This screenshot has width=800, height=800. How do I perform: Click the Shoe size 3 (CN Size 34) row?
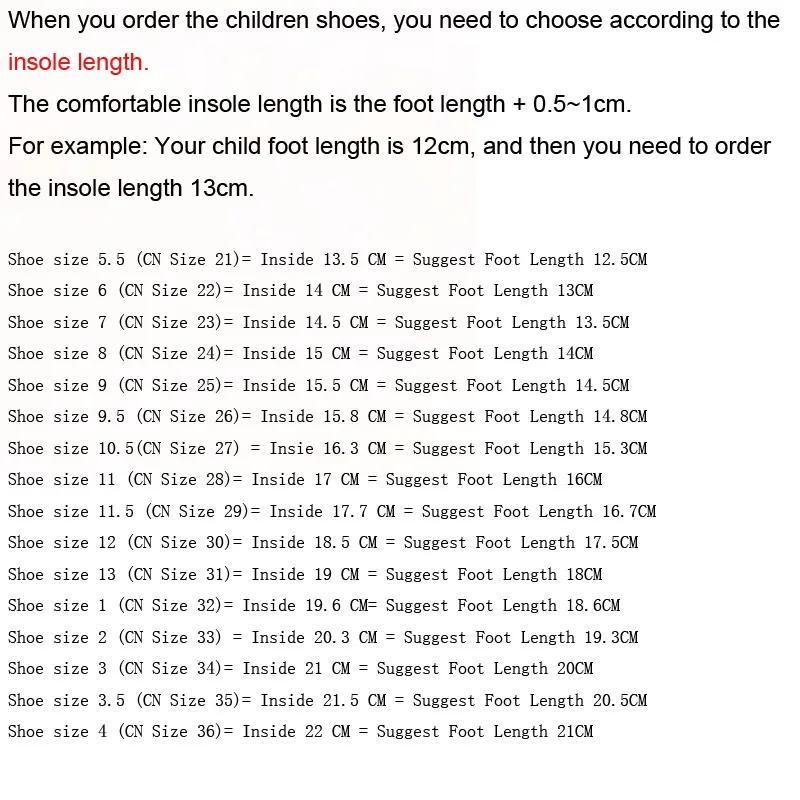click(x=300, y=669)
